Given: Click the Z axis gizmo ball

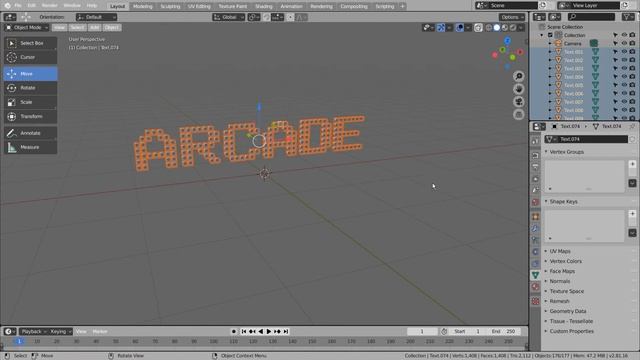Looking at the screenshot, I should point(507,40).
